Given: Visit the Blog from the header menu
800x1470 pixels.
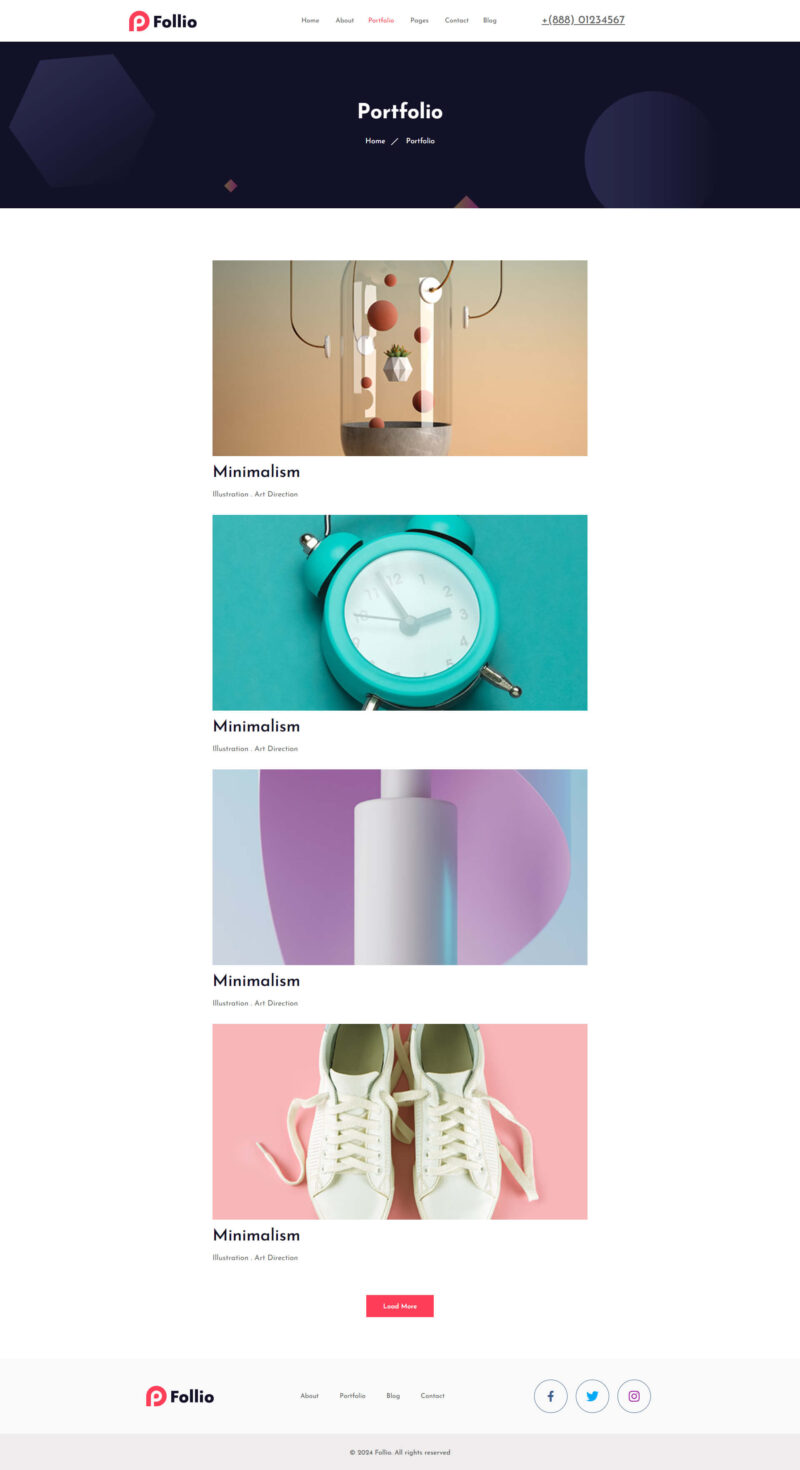Looking at the screenshot, I should (489, 20).
